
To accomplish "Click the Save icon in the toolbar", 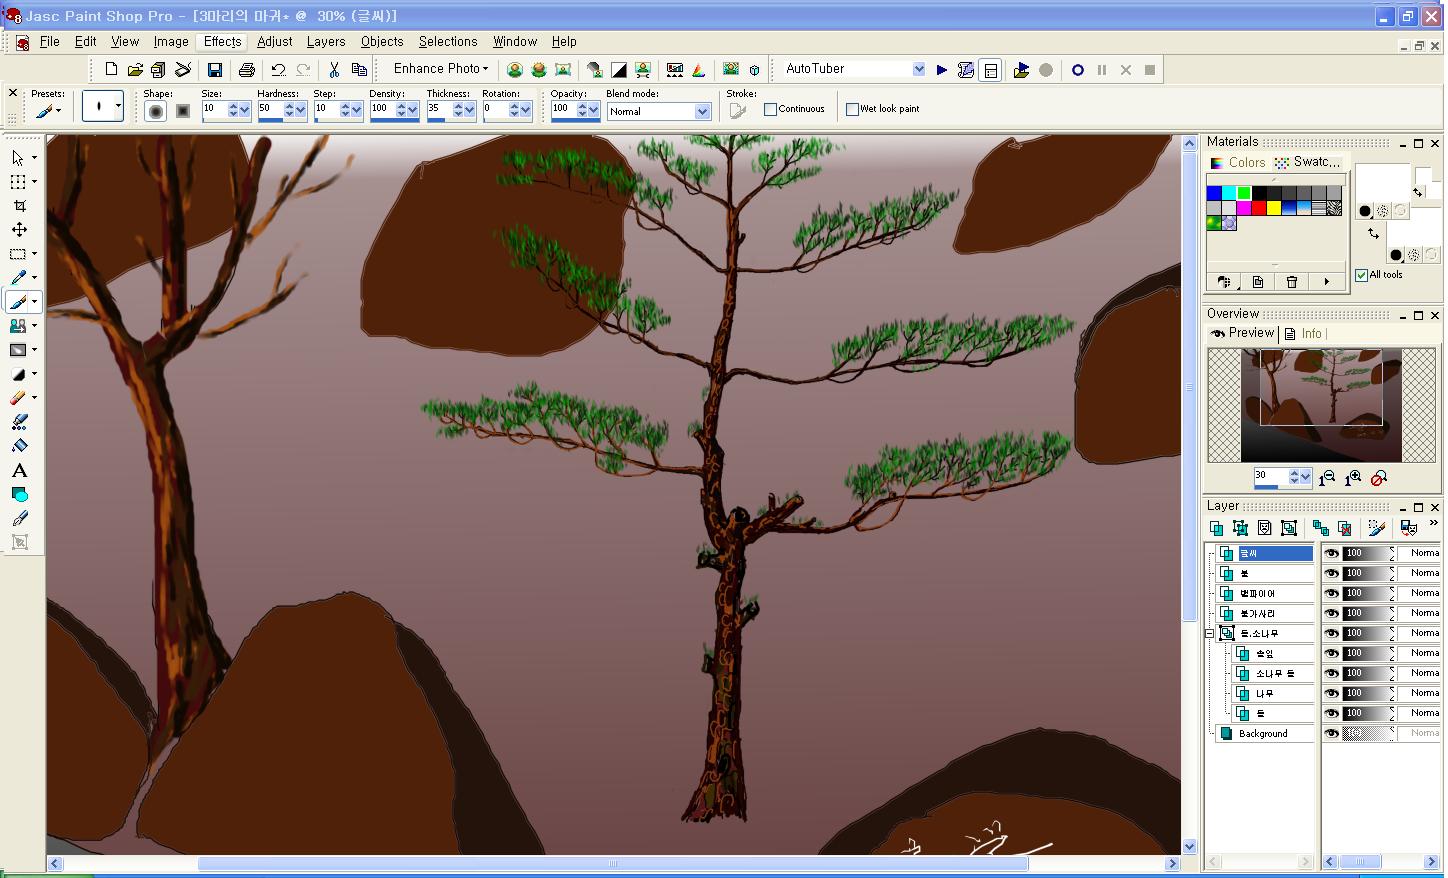I will tap(214, 70).
